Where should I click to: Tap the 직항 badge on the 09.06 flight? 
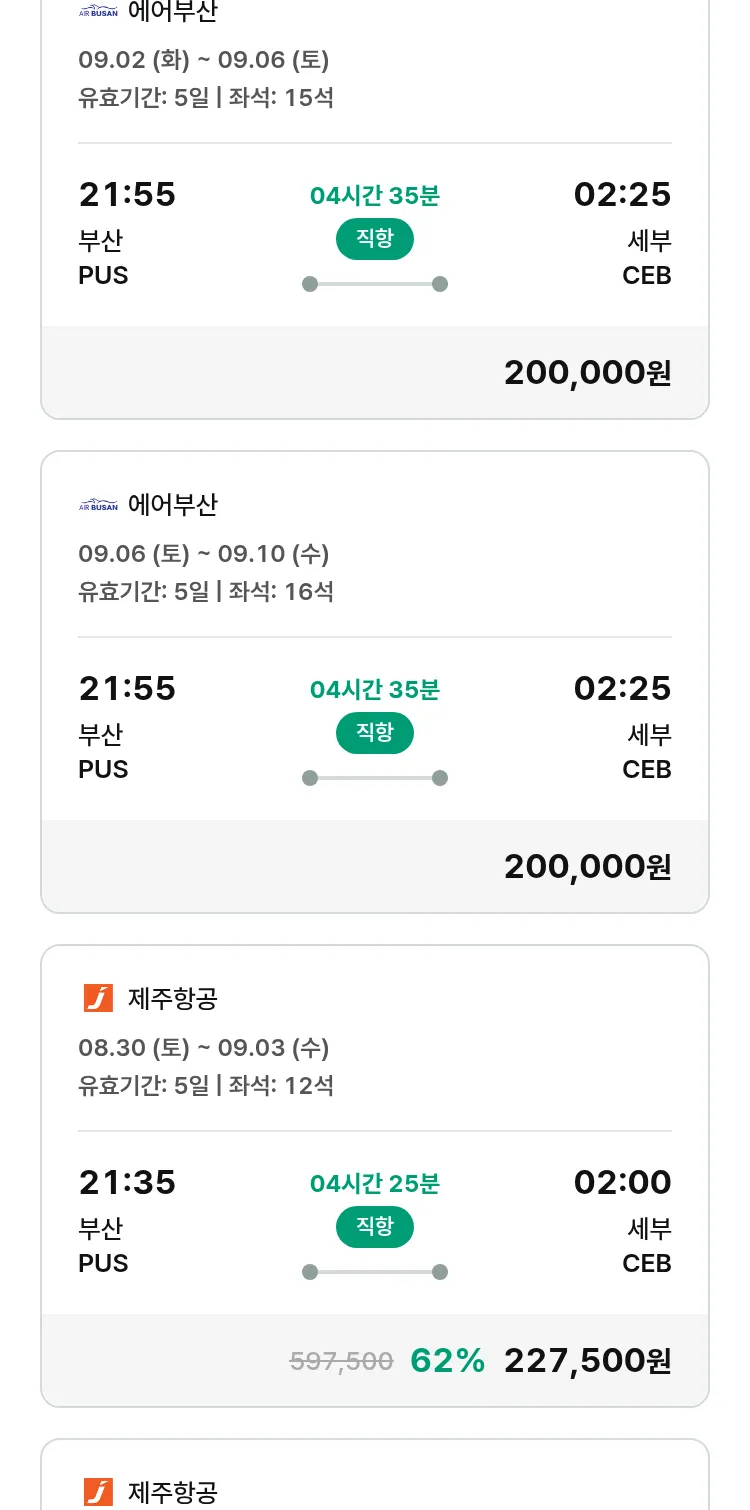pyautogui.click(x=374, y=733)
